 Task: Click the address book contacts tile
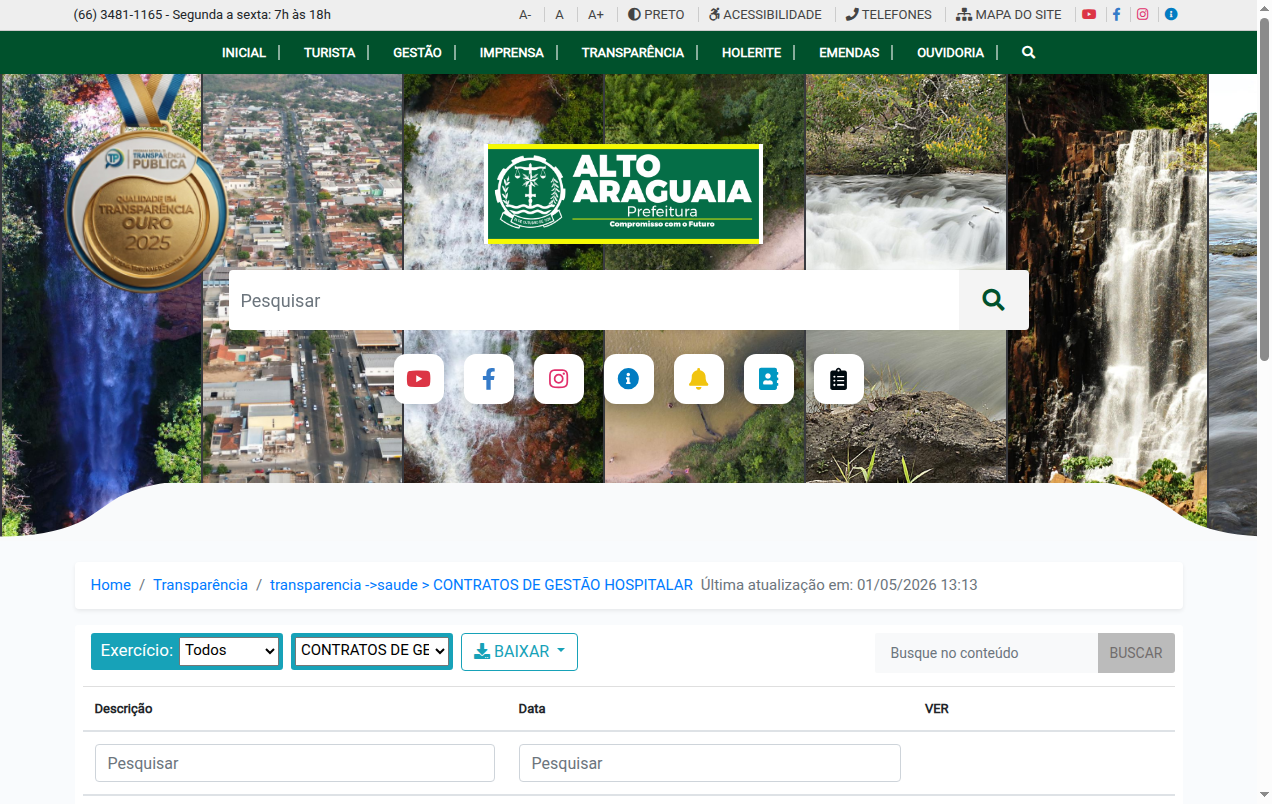(x=769, y=379)
